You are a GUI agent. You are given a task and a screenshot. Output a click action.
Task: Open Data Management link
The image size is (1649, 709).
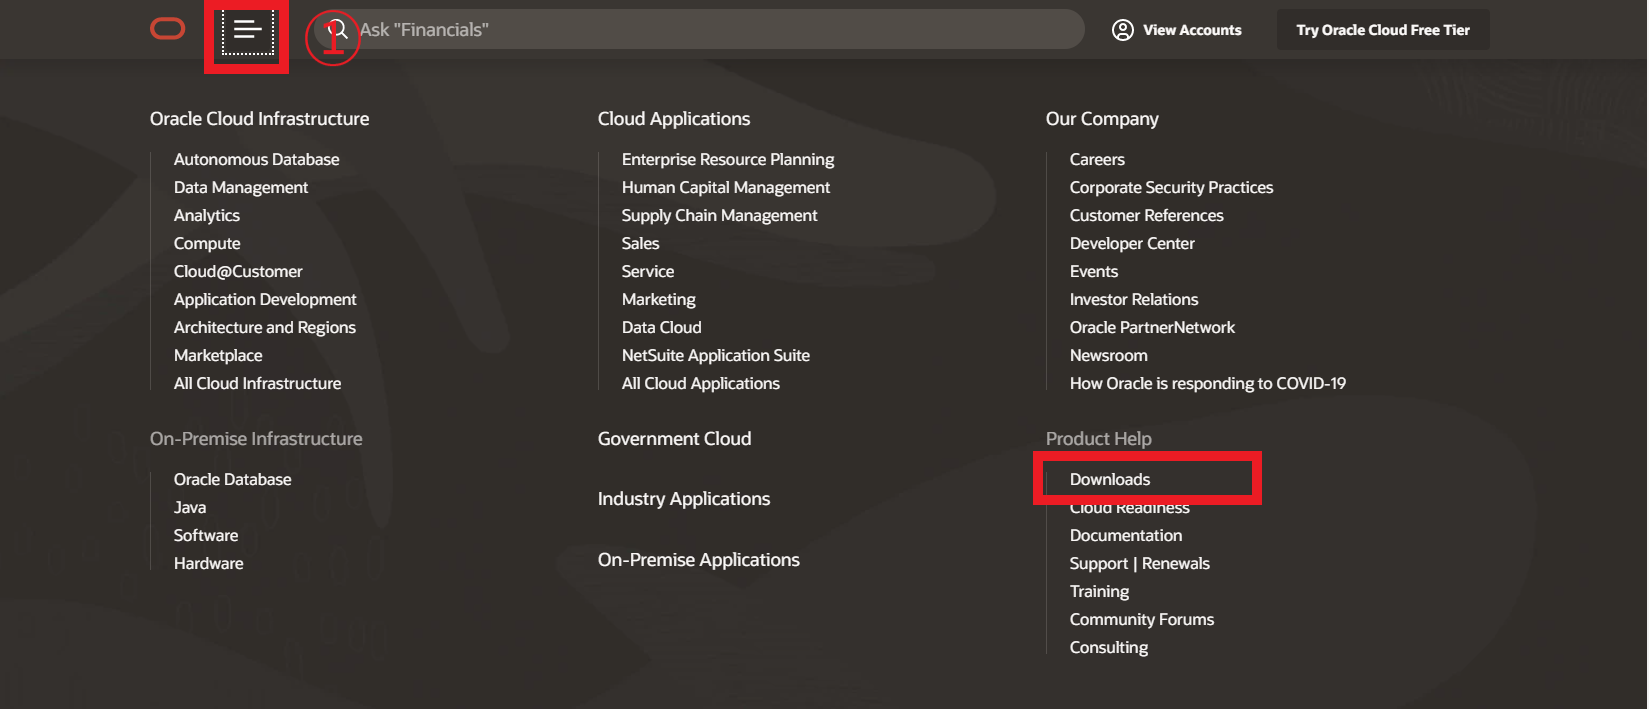tap(241, 187)
